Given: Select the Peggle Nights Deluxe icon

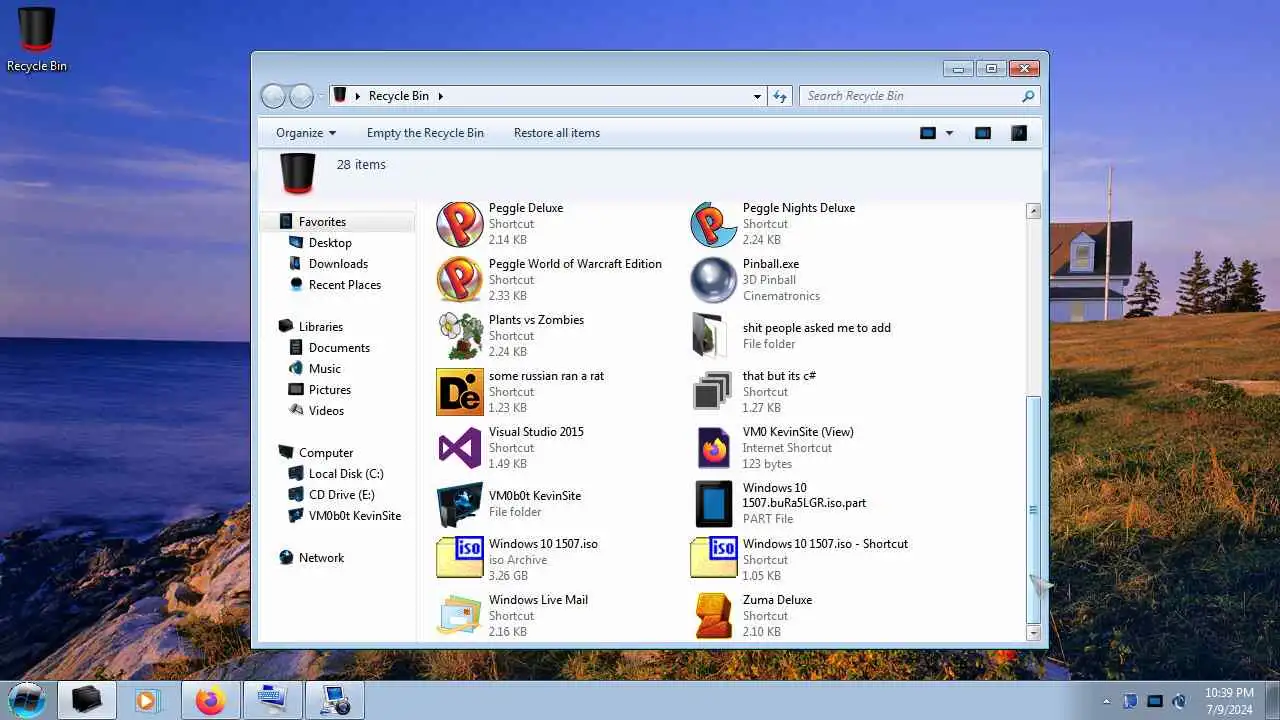Looking at the screenshot, I should [714, 224].
